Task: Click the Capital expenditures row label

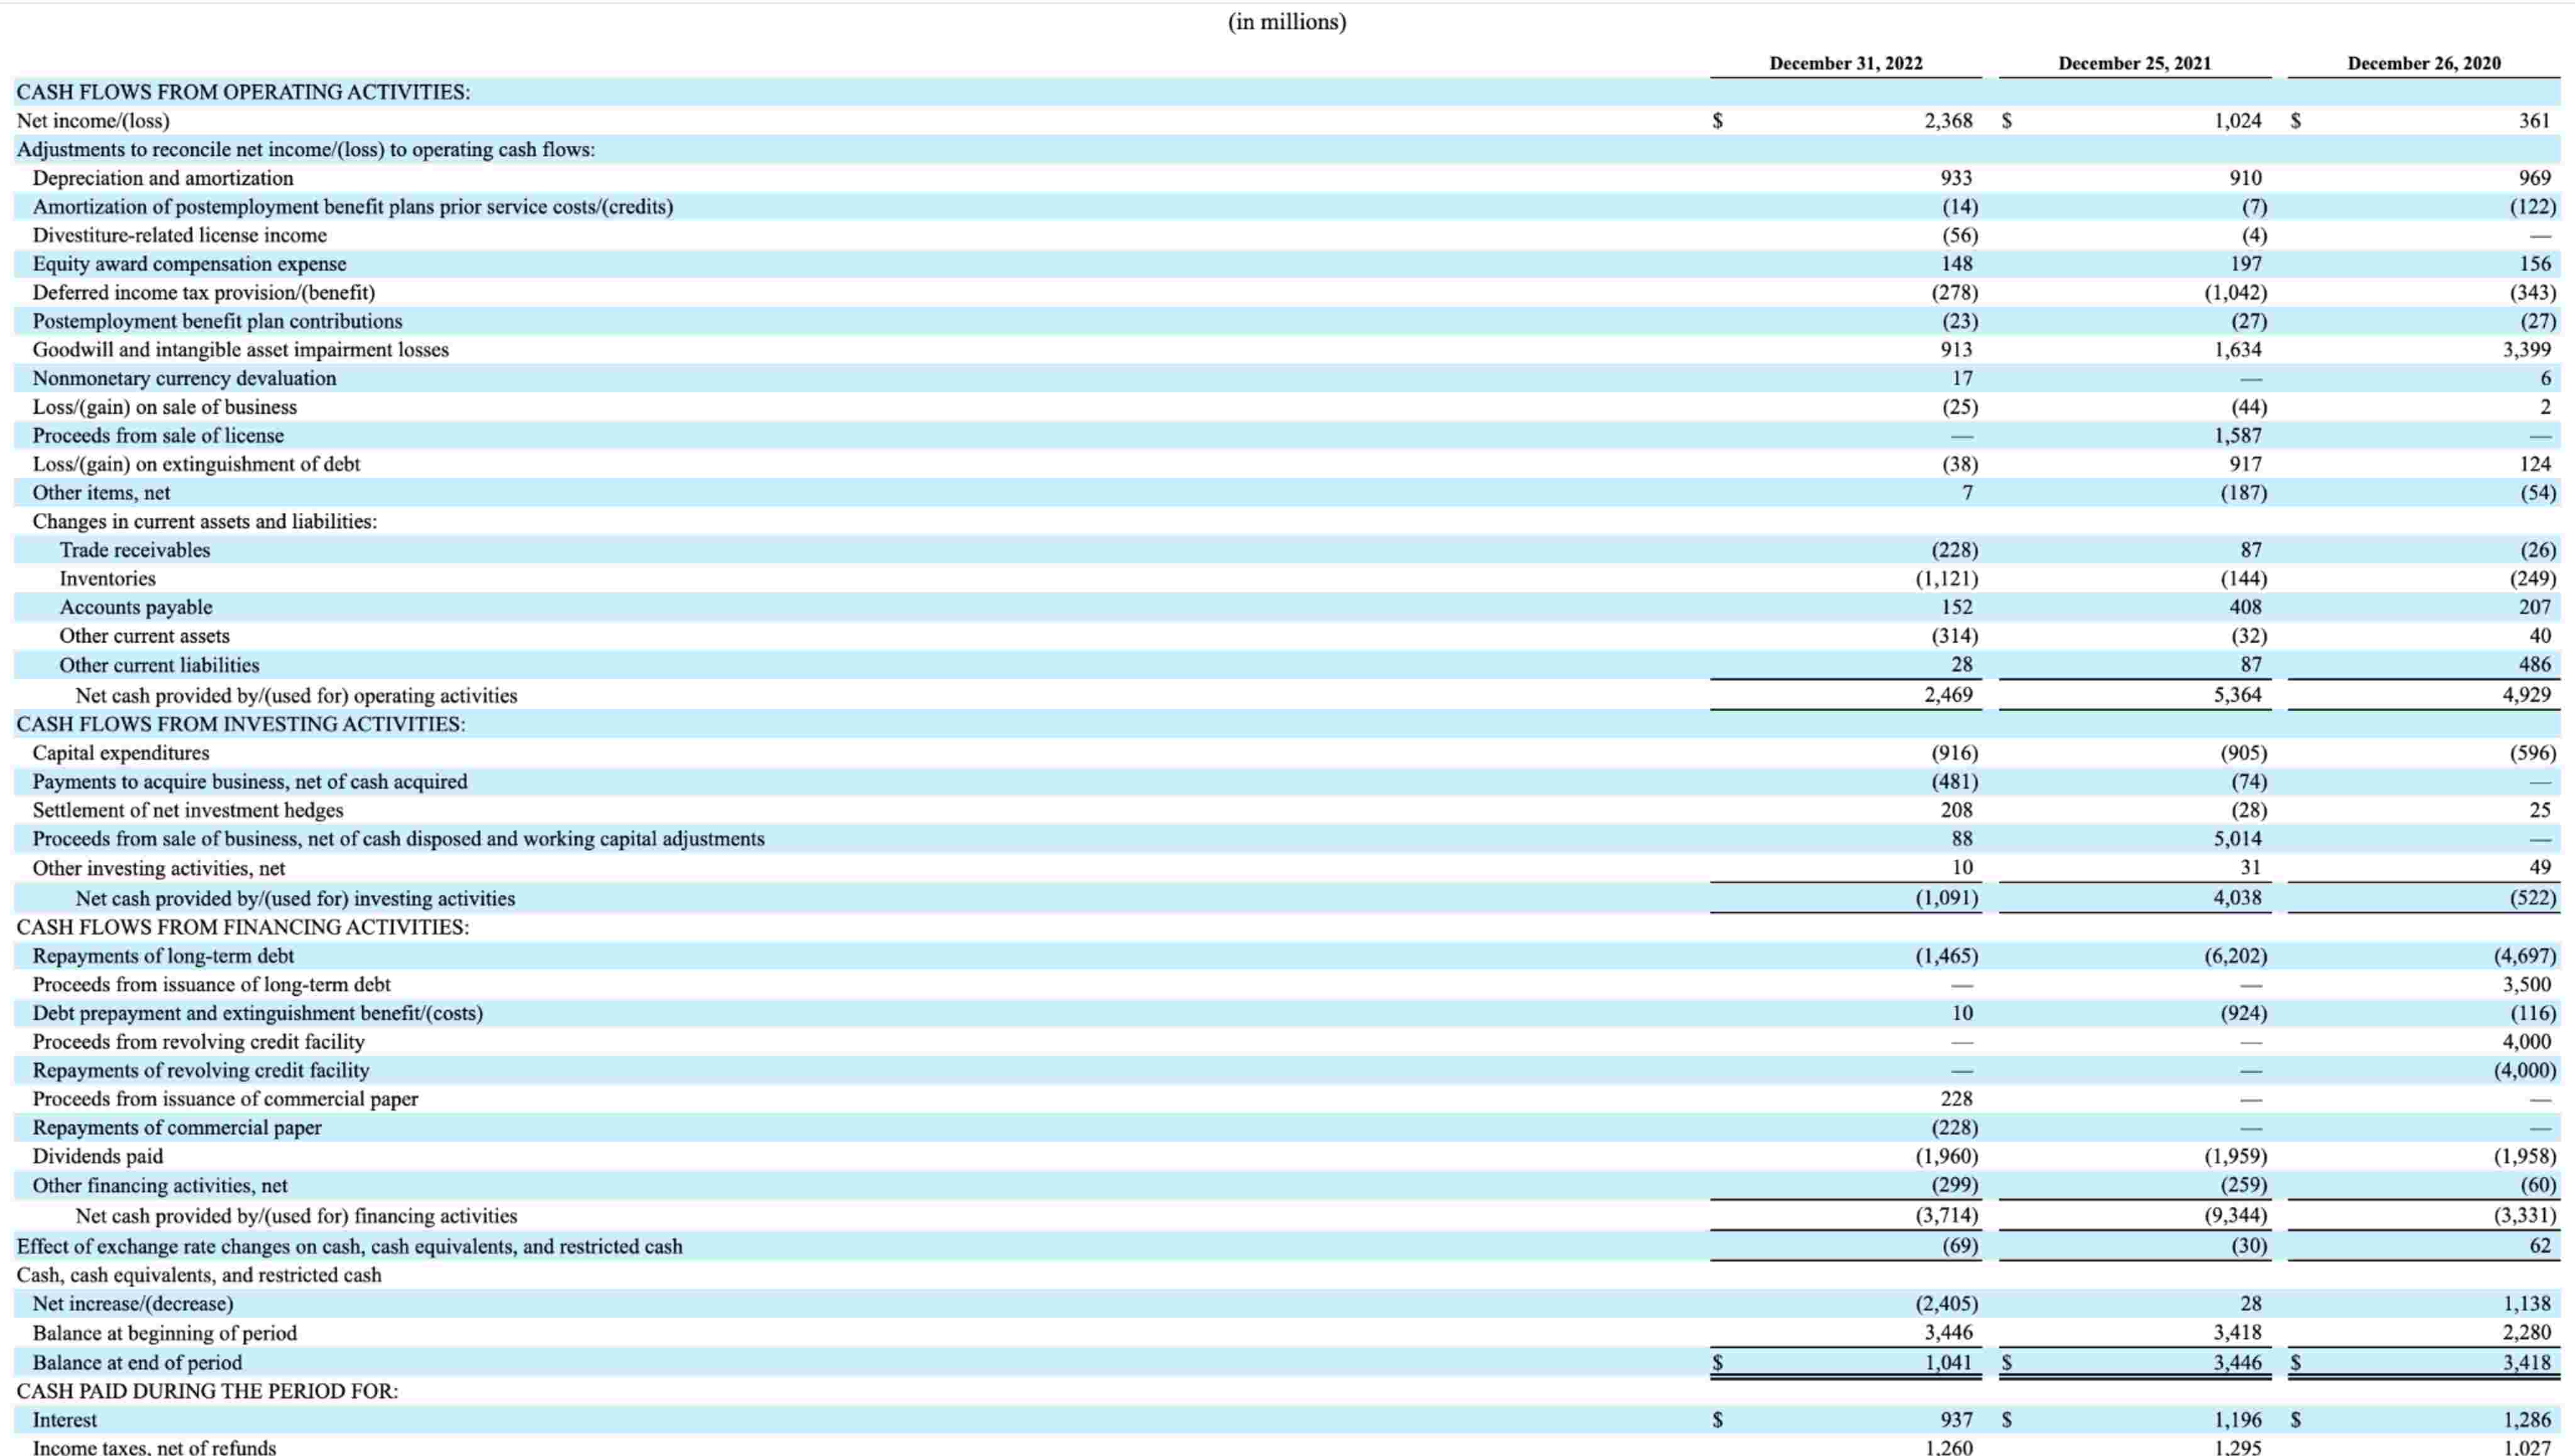Action: 121,753
